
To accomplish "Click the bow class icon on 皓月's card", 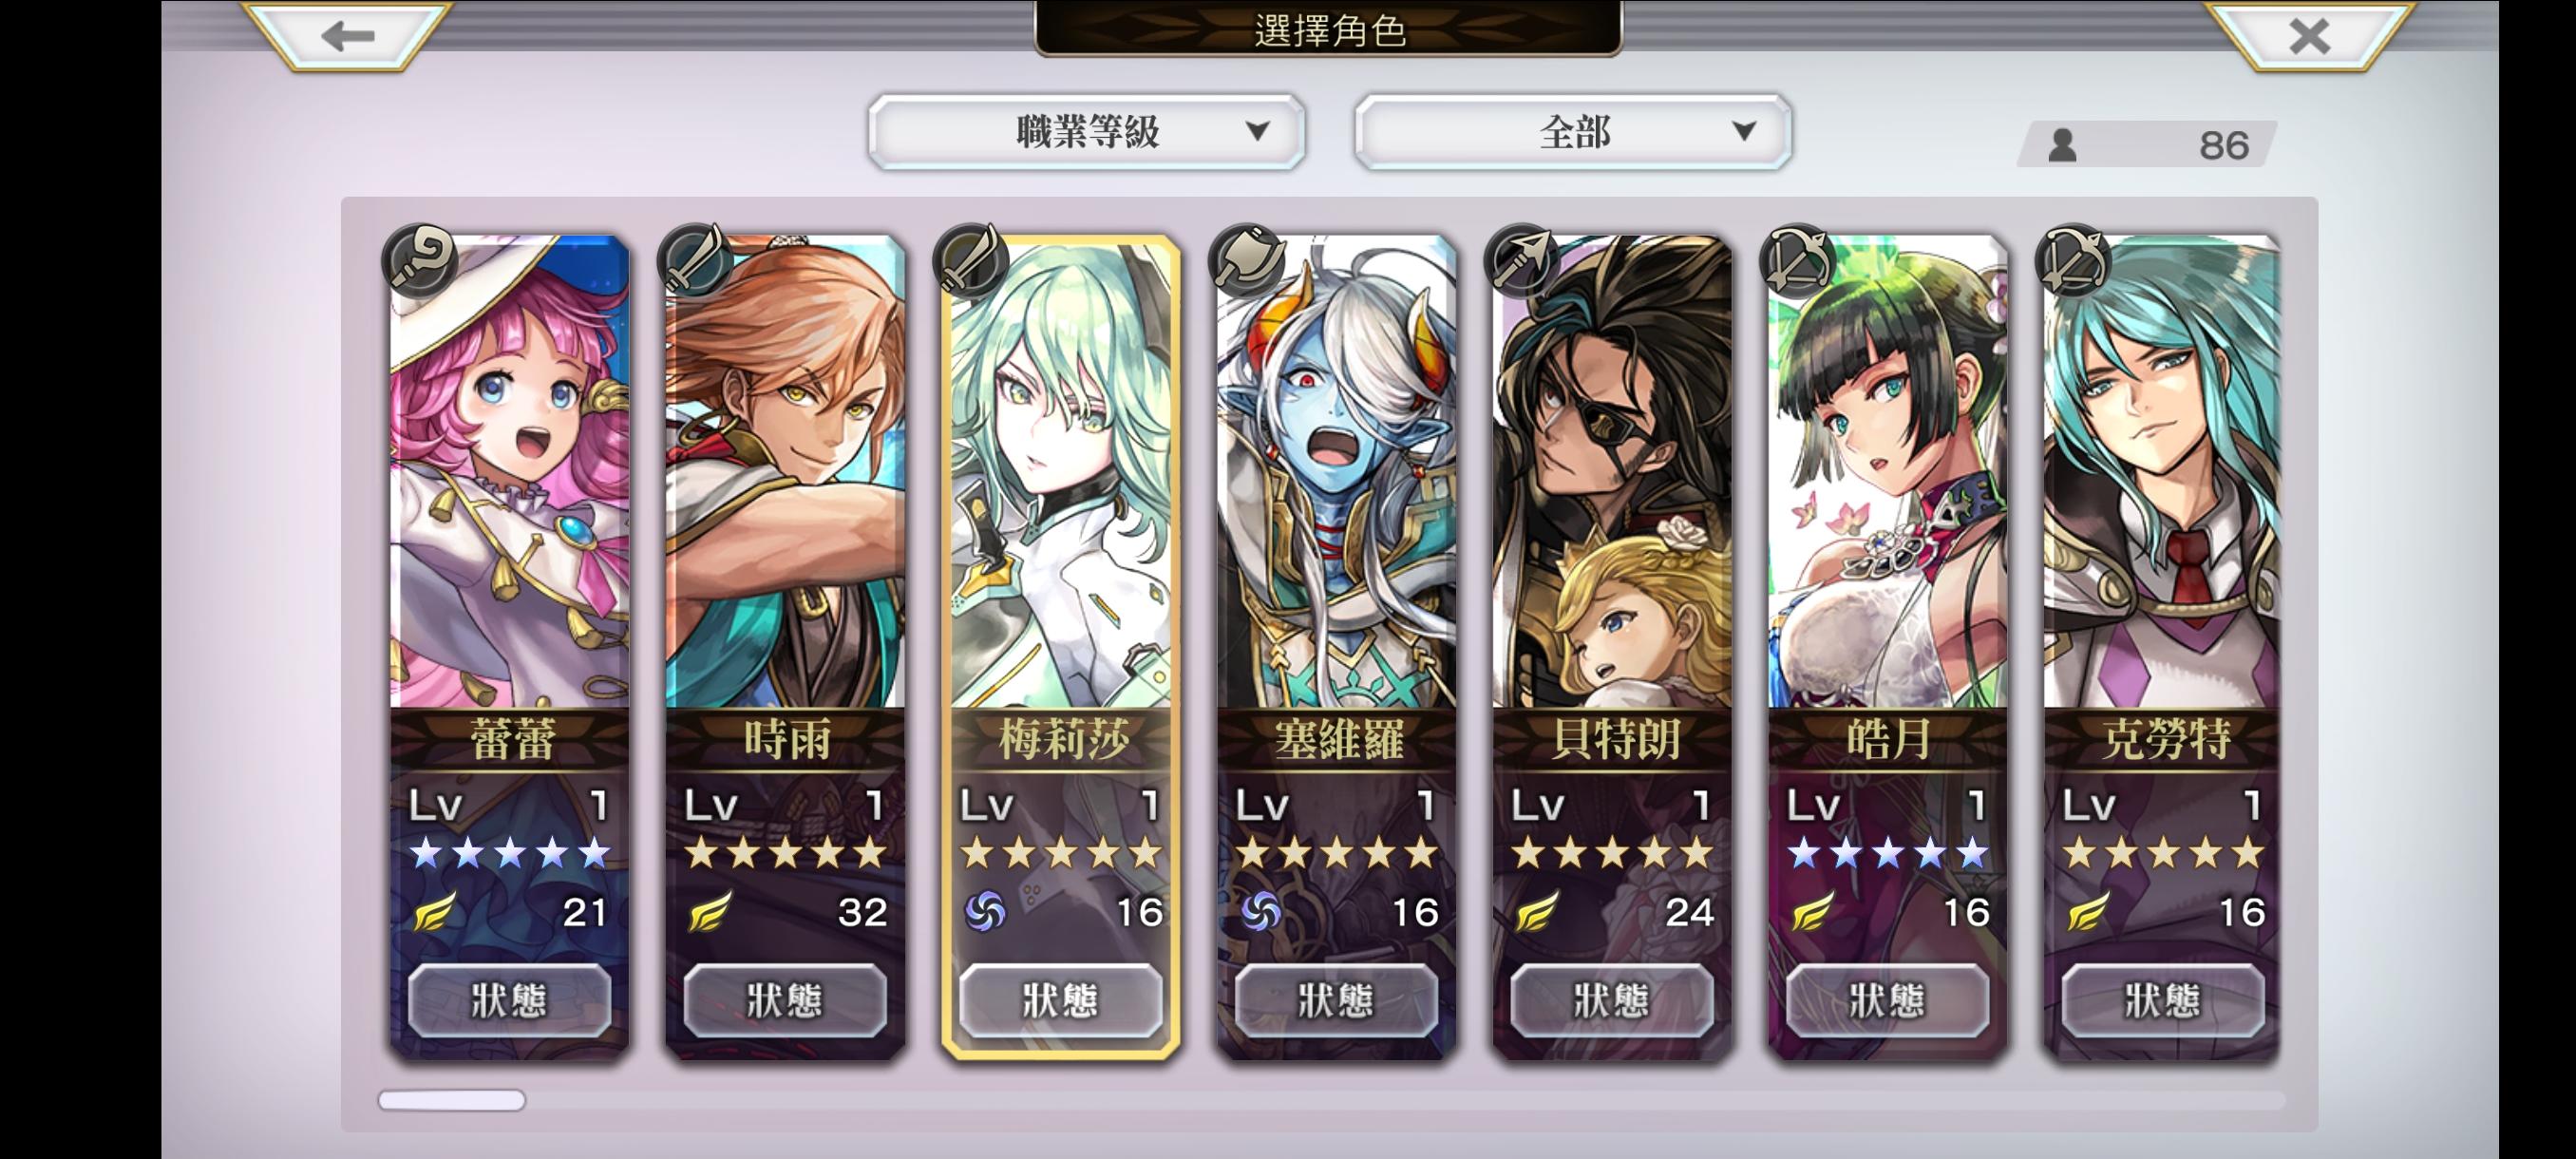I will point(1797,260).
